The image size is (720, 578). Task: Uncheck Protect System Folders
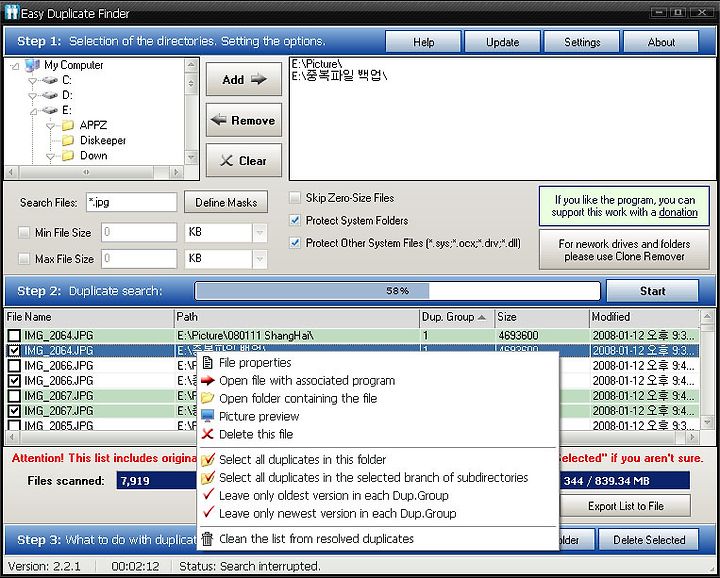click(x=294, y=220)
